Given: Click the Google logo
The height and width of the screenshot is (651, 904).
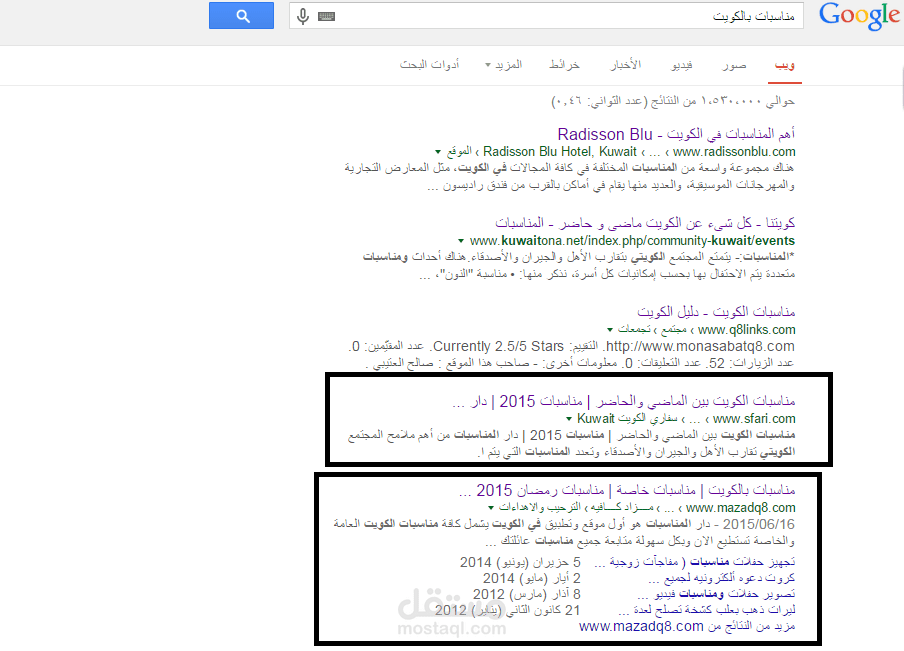Looking at the screenshot, I should coord(859,16).
